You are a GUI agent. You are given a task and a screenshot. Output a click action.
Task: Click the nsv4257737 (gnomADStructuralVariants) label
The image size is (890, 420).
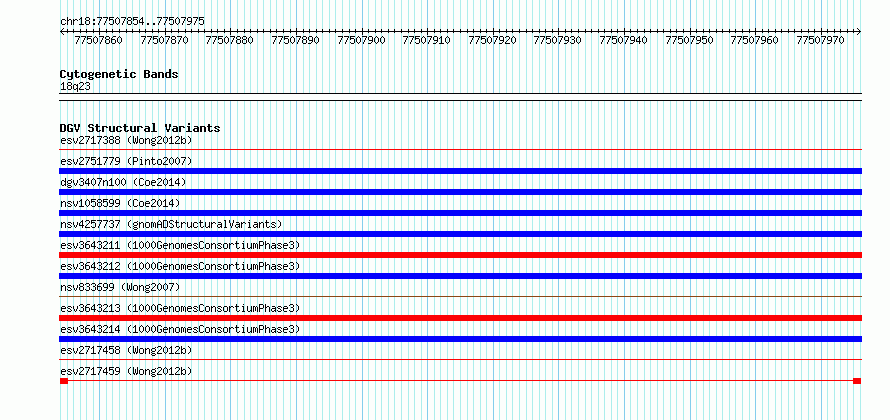click(x=171, y=224)
